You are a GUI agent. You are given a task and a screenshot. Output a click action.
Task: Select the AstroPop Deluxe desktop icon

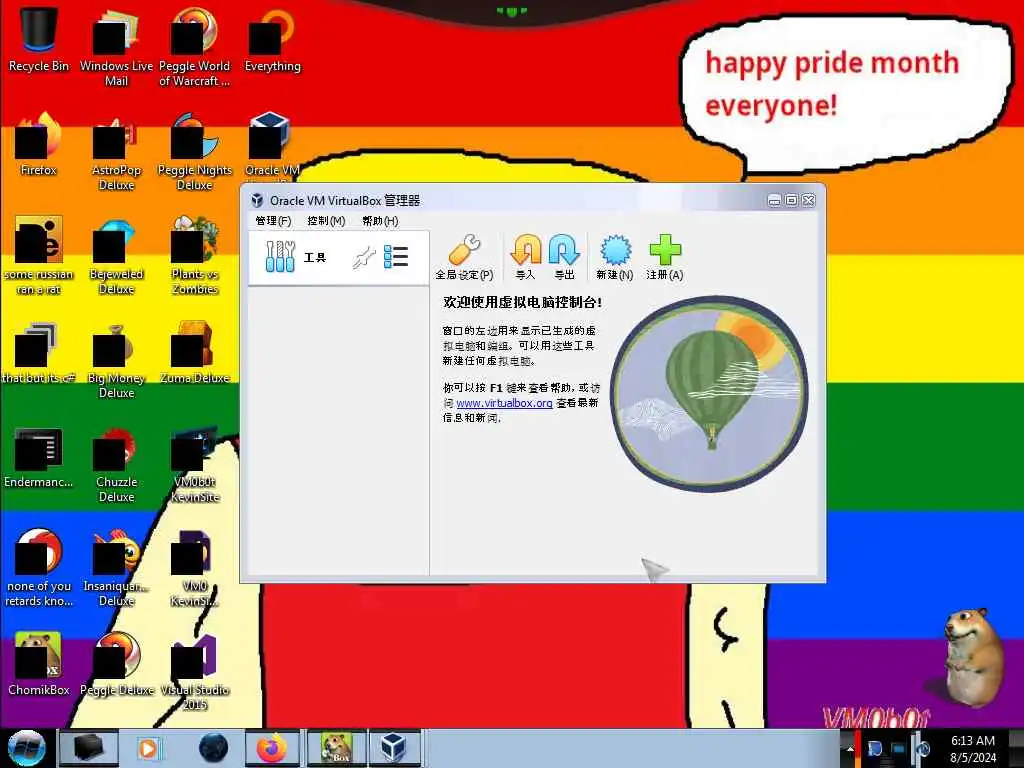click(116, 152)
